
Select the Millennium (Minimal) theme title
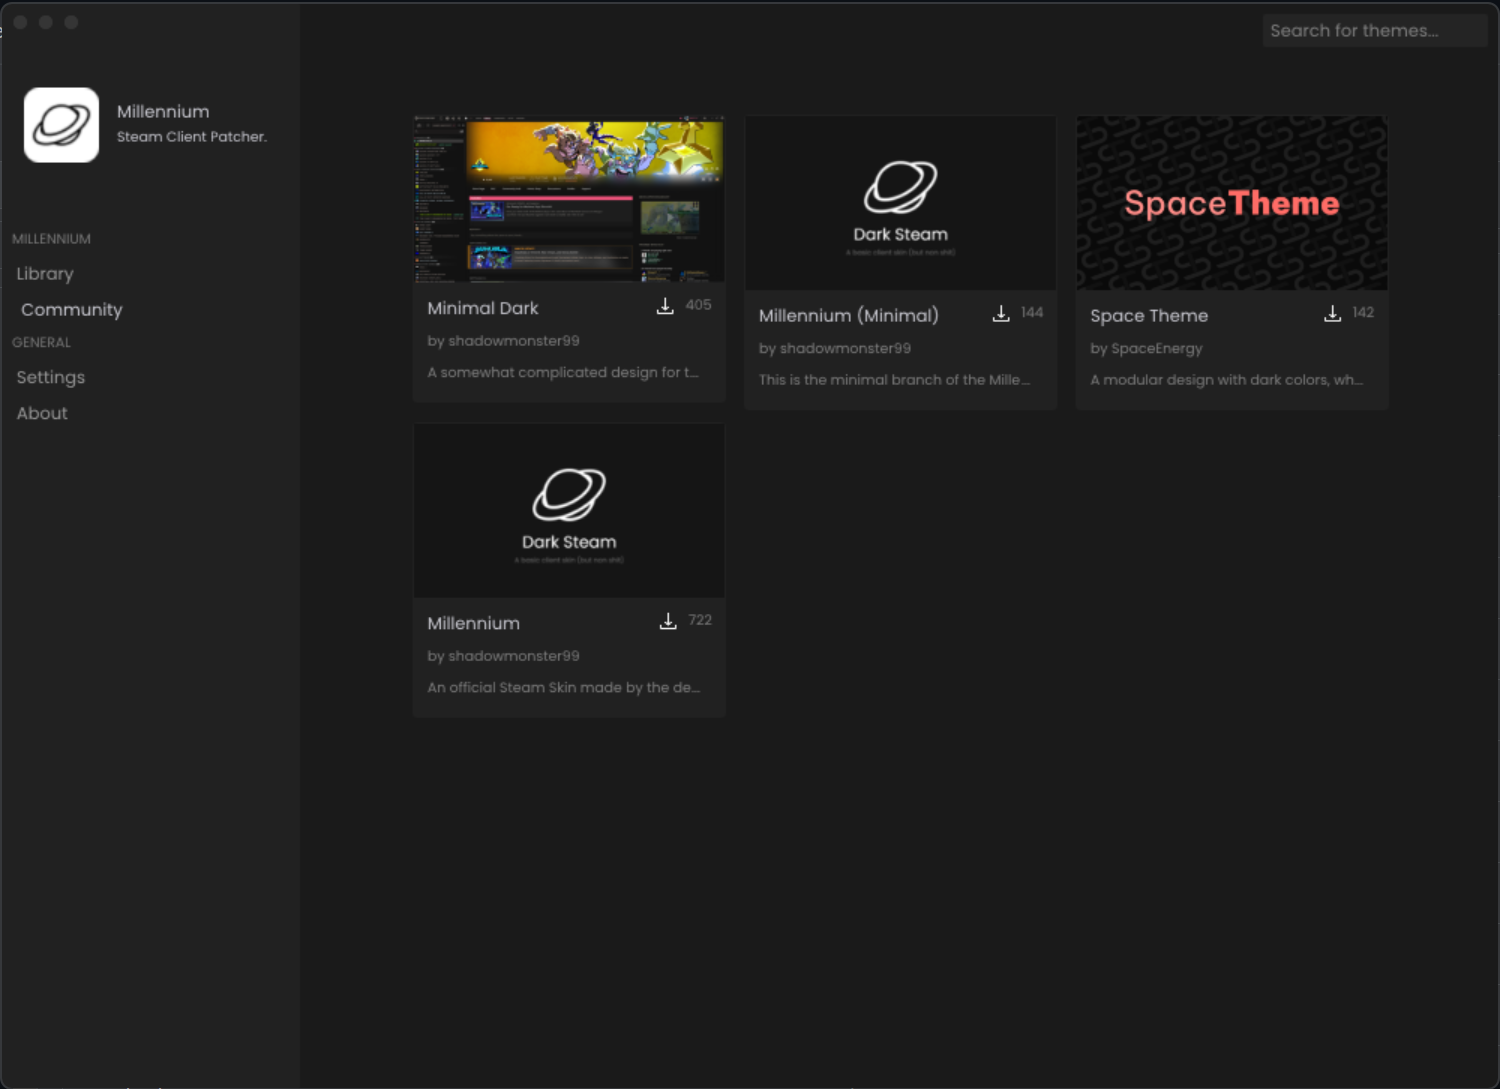click(x=849, y=315)
